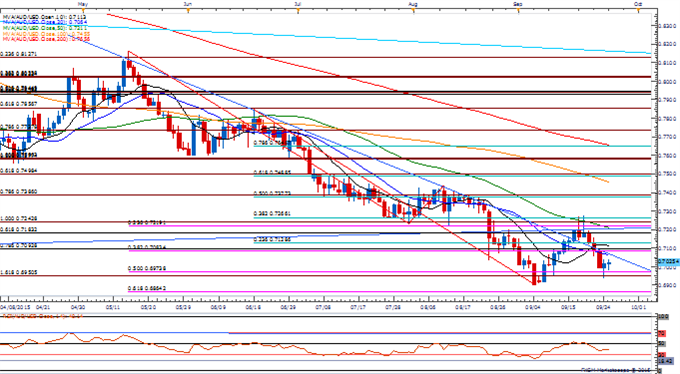Click the 0.618 Fibonacci label near 0.7498
Viewport: 680px width, 374px height.
pyautogui.click(x=18, y=171)
